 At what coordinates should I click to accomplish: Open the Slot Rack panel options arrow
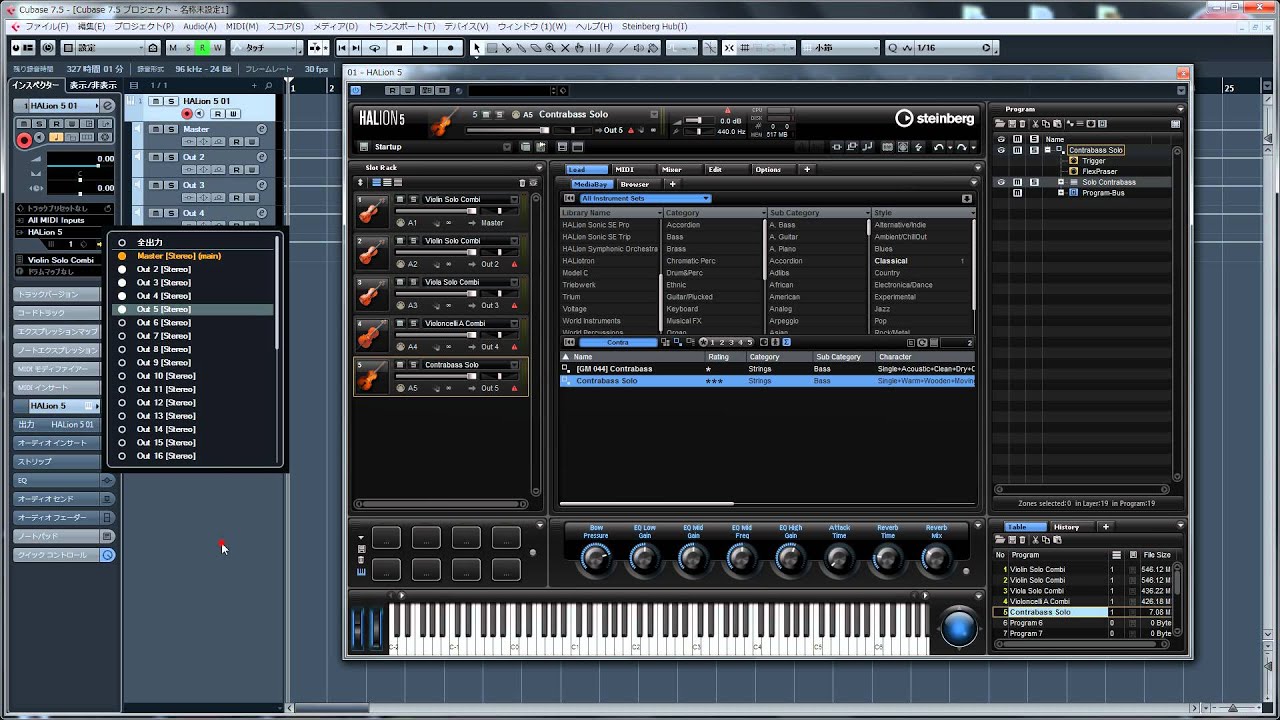tap(540, 168)
